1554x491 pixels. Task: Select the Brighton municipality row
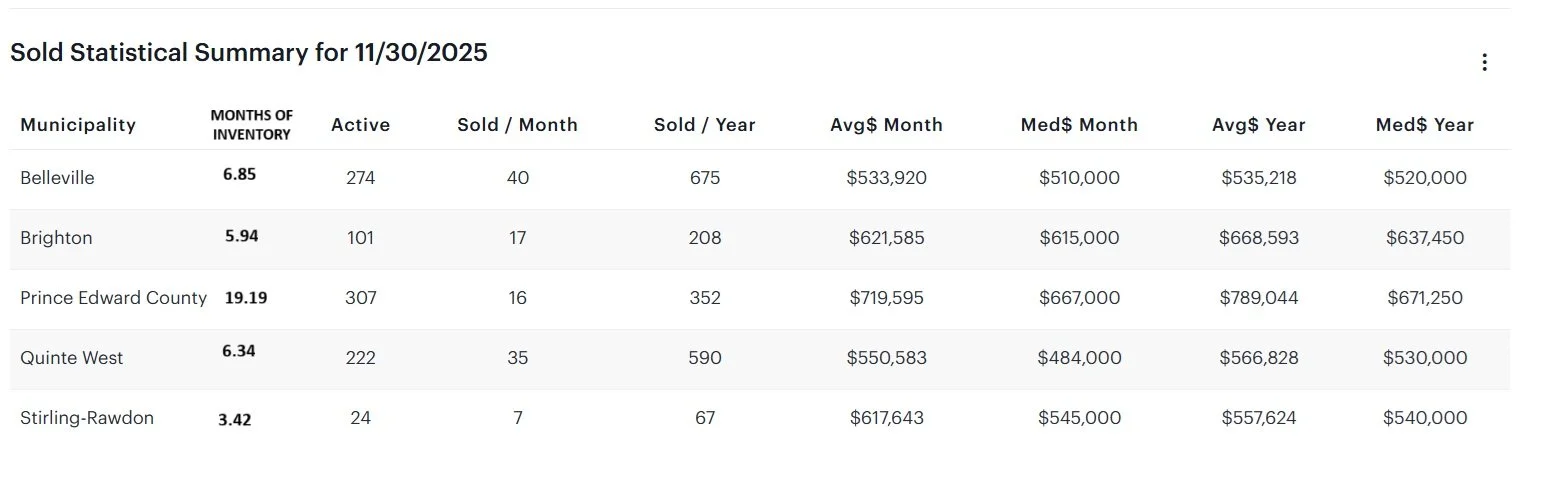click(x=760, y=239)
